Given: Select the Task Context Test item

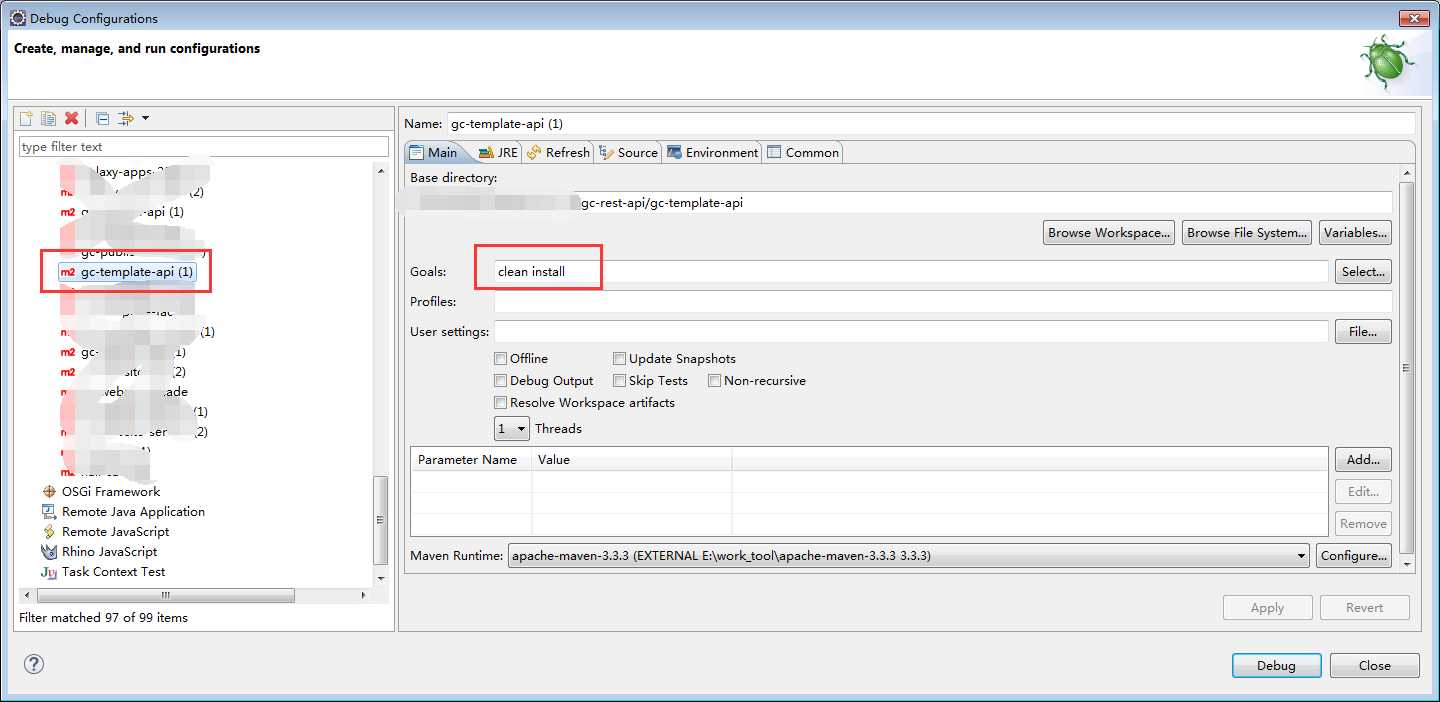Looking at the screenshot, I should tap(113, 571).
